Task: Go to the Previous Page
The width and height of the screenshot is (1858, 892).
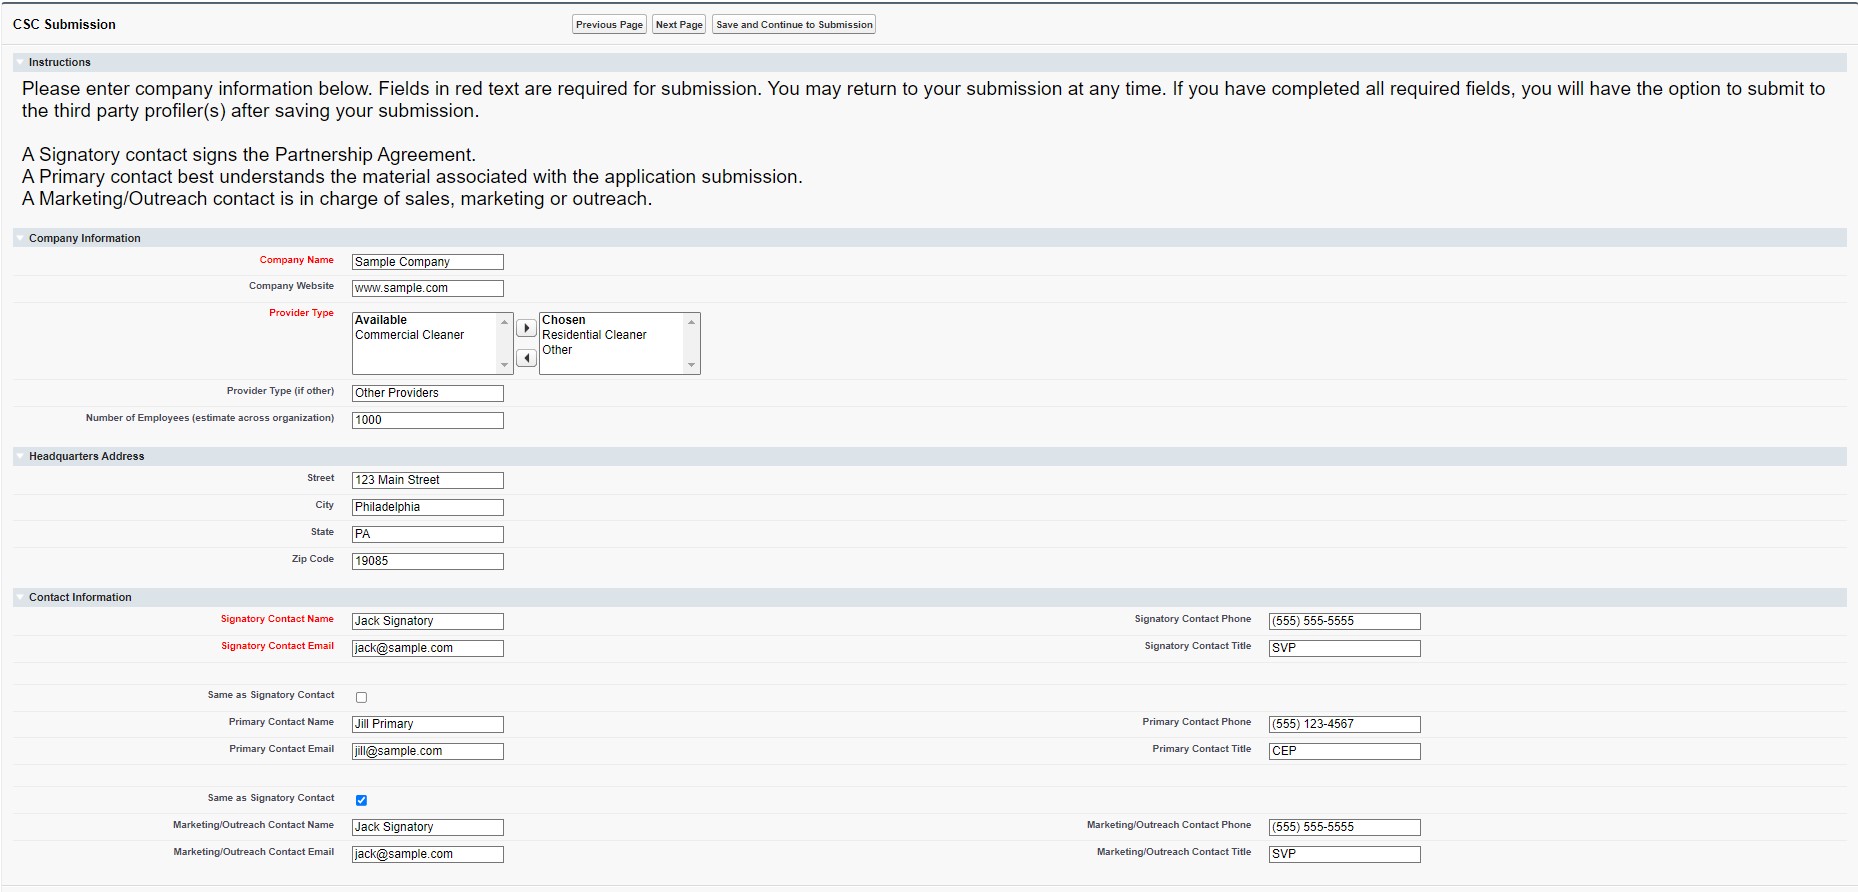Action: coord(609,25)
